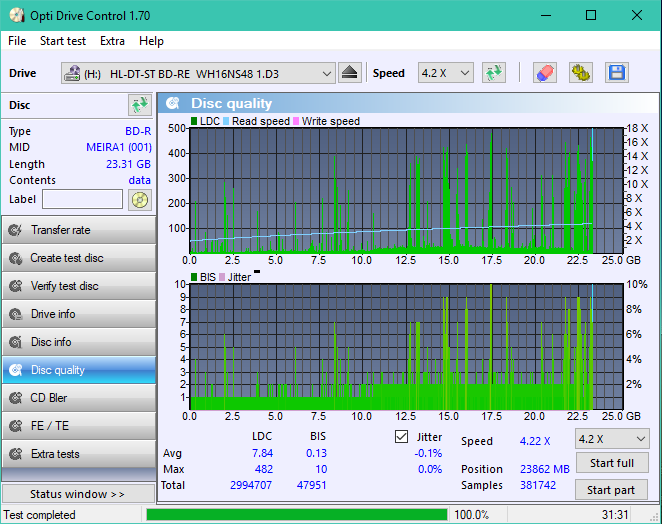Click the Drive info sidebar icon
662x524 pixels.
pyautogui.click(x=16, y=314)
